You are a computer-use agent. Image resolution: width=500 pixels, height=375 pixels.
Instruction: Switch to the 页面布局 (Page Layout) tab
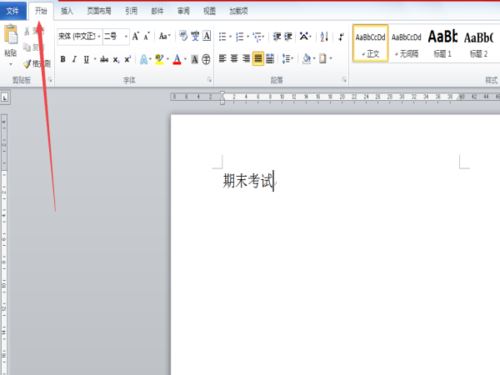pos(99,11)
